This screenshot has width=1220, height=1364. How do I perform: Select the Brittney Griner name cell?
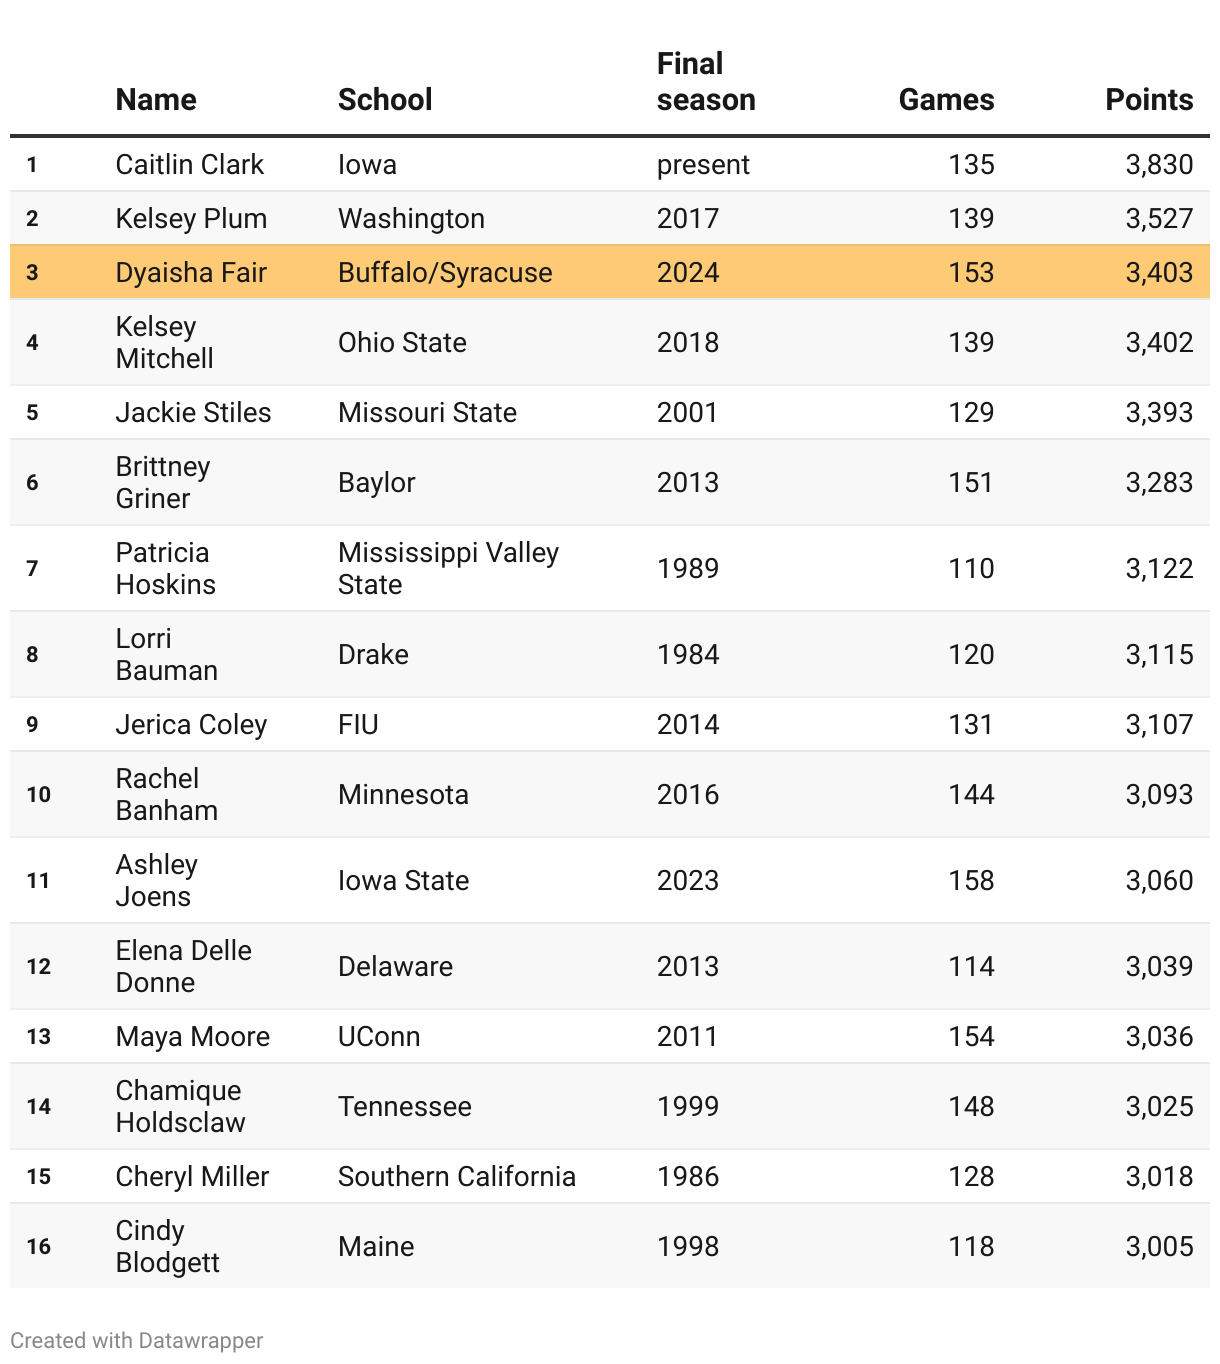pos(163,483)
